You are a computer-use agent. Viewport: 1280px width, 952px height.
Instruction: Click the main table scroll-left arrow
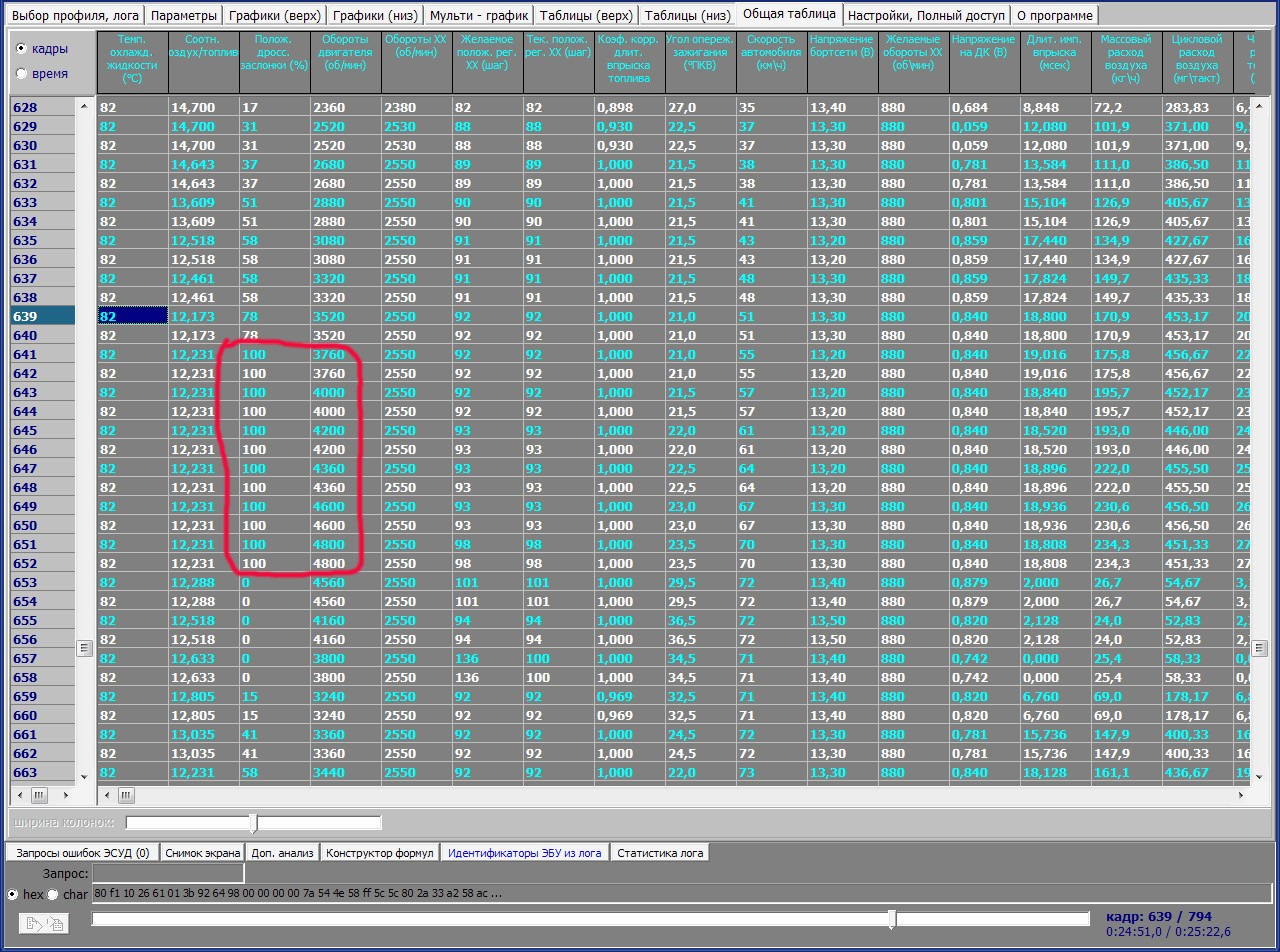[x=106, y=796]
